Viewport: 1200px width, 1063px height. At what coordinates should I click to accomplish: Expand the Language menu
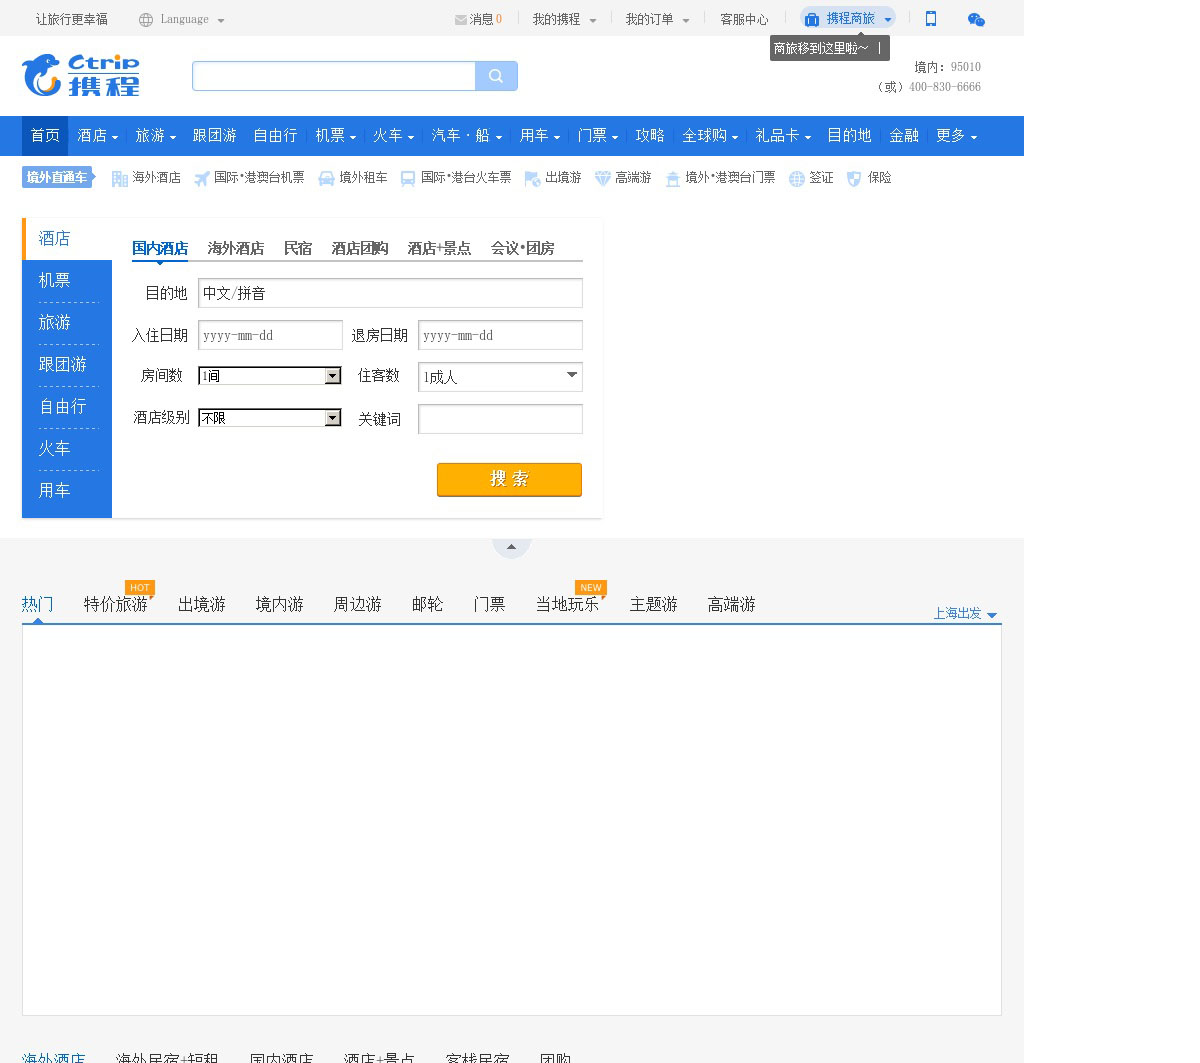click(x=182, y=19)
